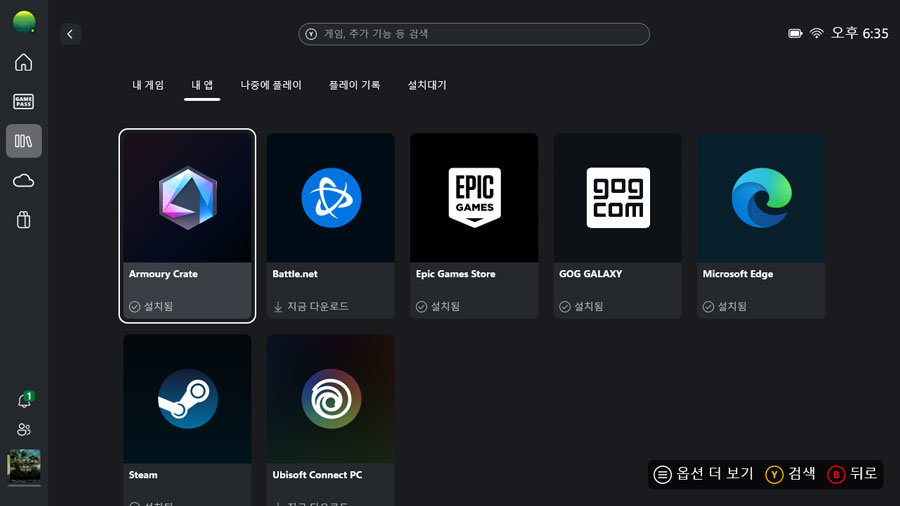Select the Library icon in sidebar
Image resolution: width=900 pixels, height=506 pixels.
tap(23, 141)
